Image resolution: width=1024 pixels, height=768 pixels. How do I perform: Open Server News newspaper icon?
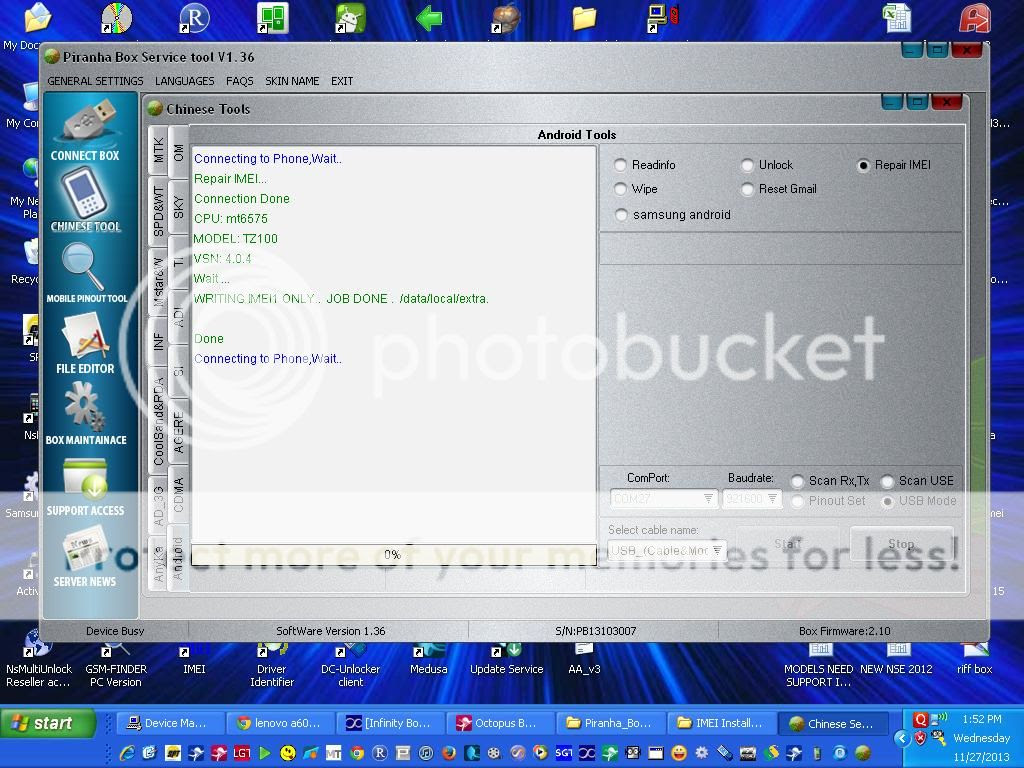point(85,556)
